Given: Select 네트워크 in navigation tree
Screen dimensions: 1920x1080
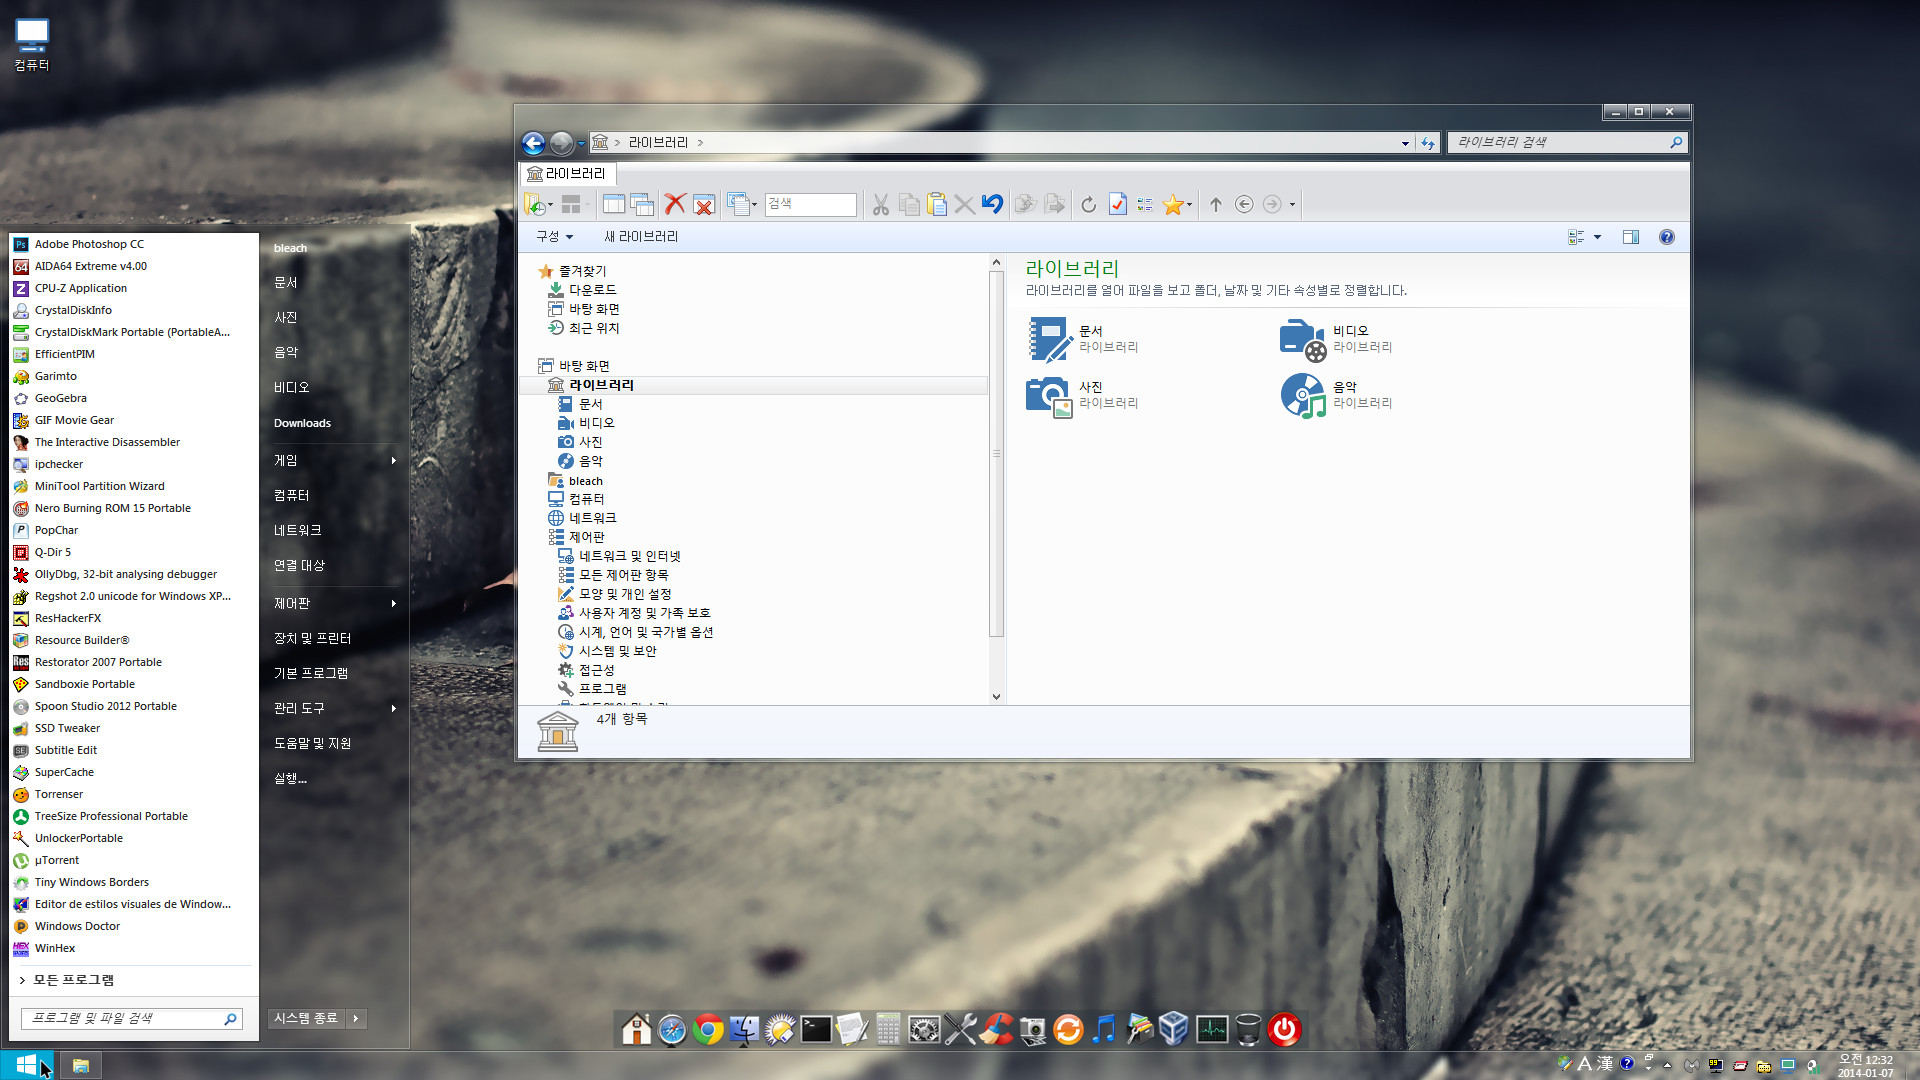Looking at the screenshot, I should click(592, 518).
